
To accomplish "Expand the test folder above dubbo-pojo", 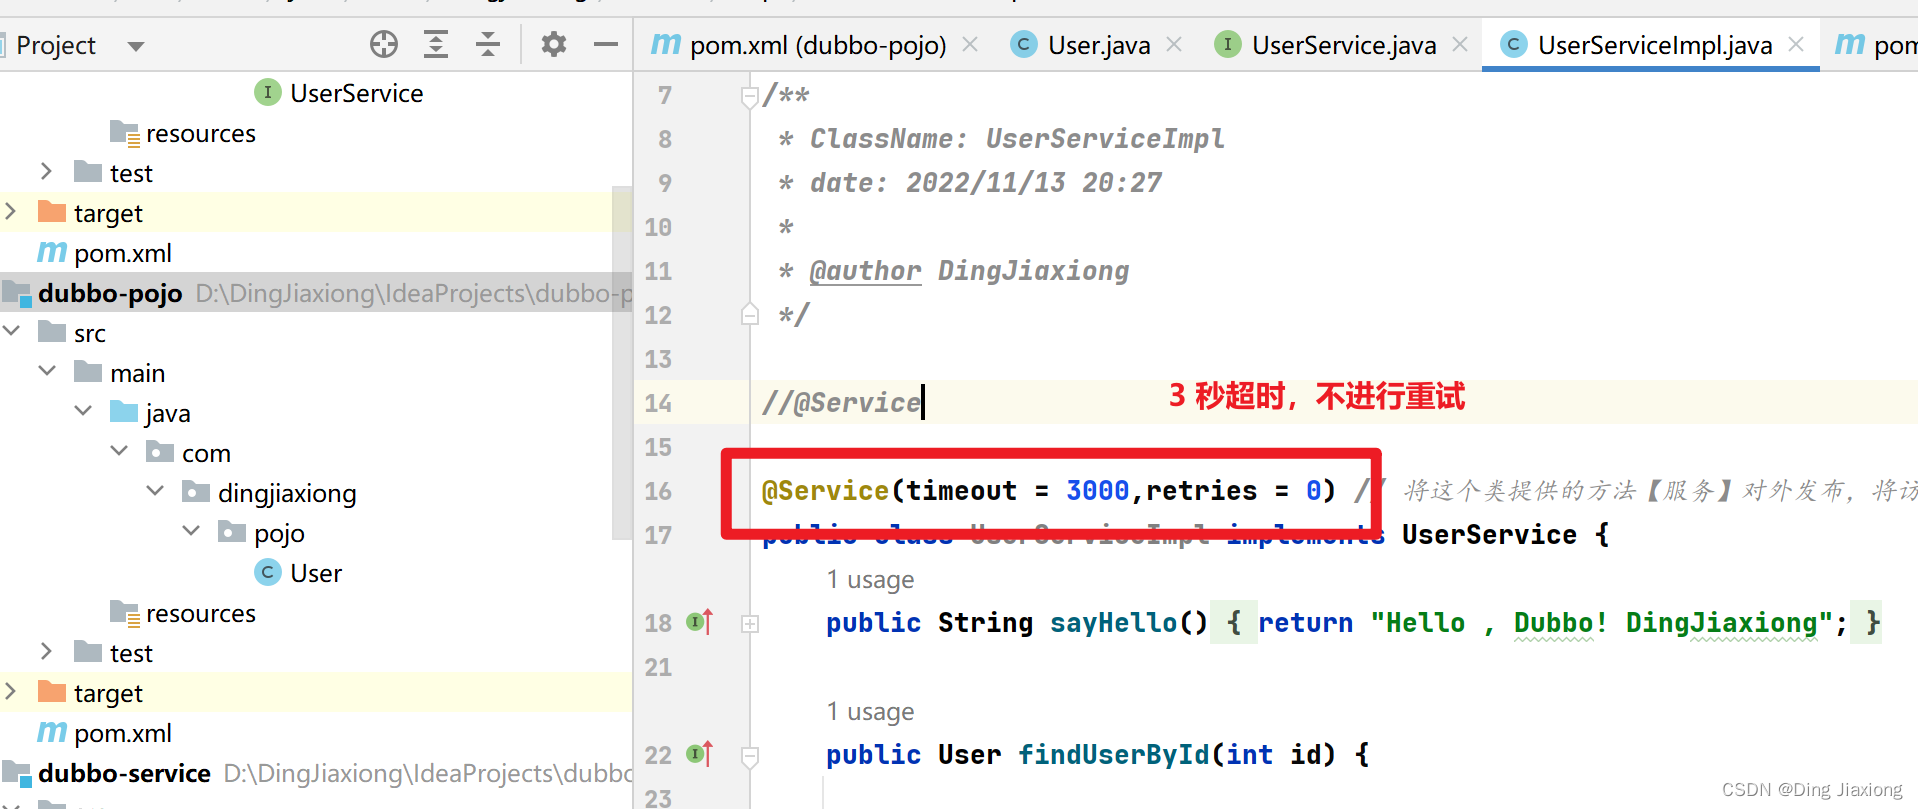I will 46,172.
